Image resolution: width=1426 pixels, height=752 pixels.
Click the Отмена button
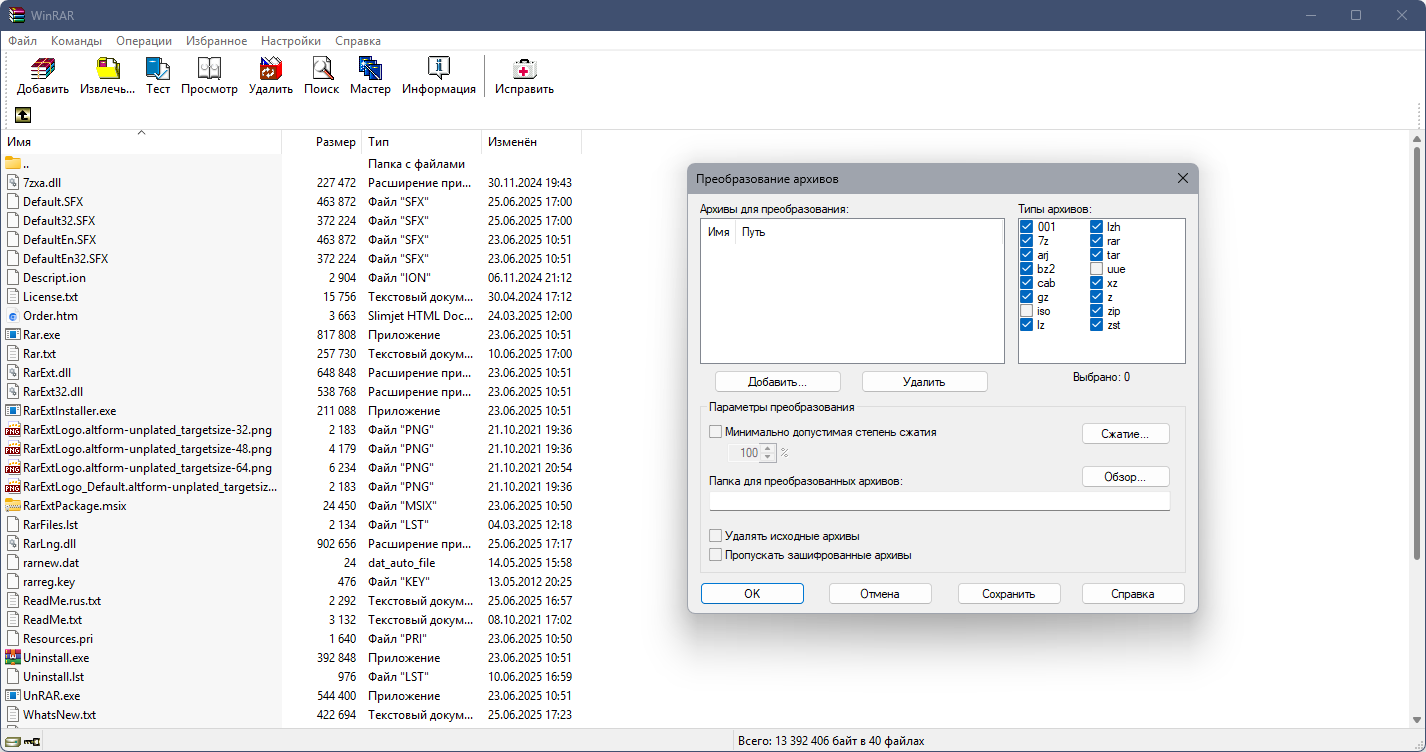coord(880,594)
